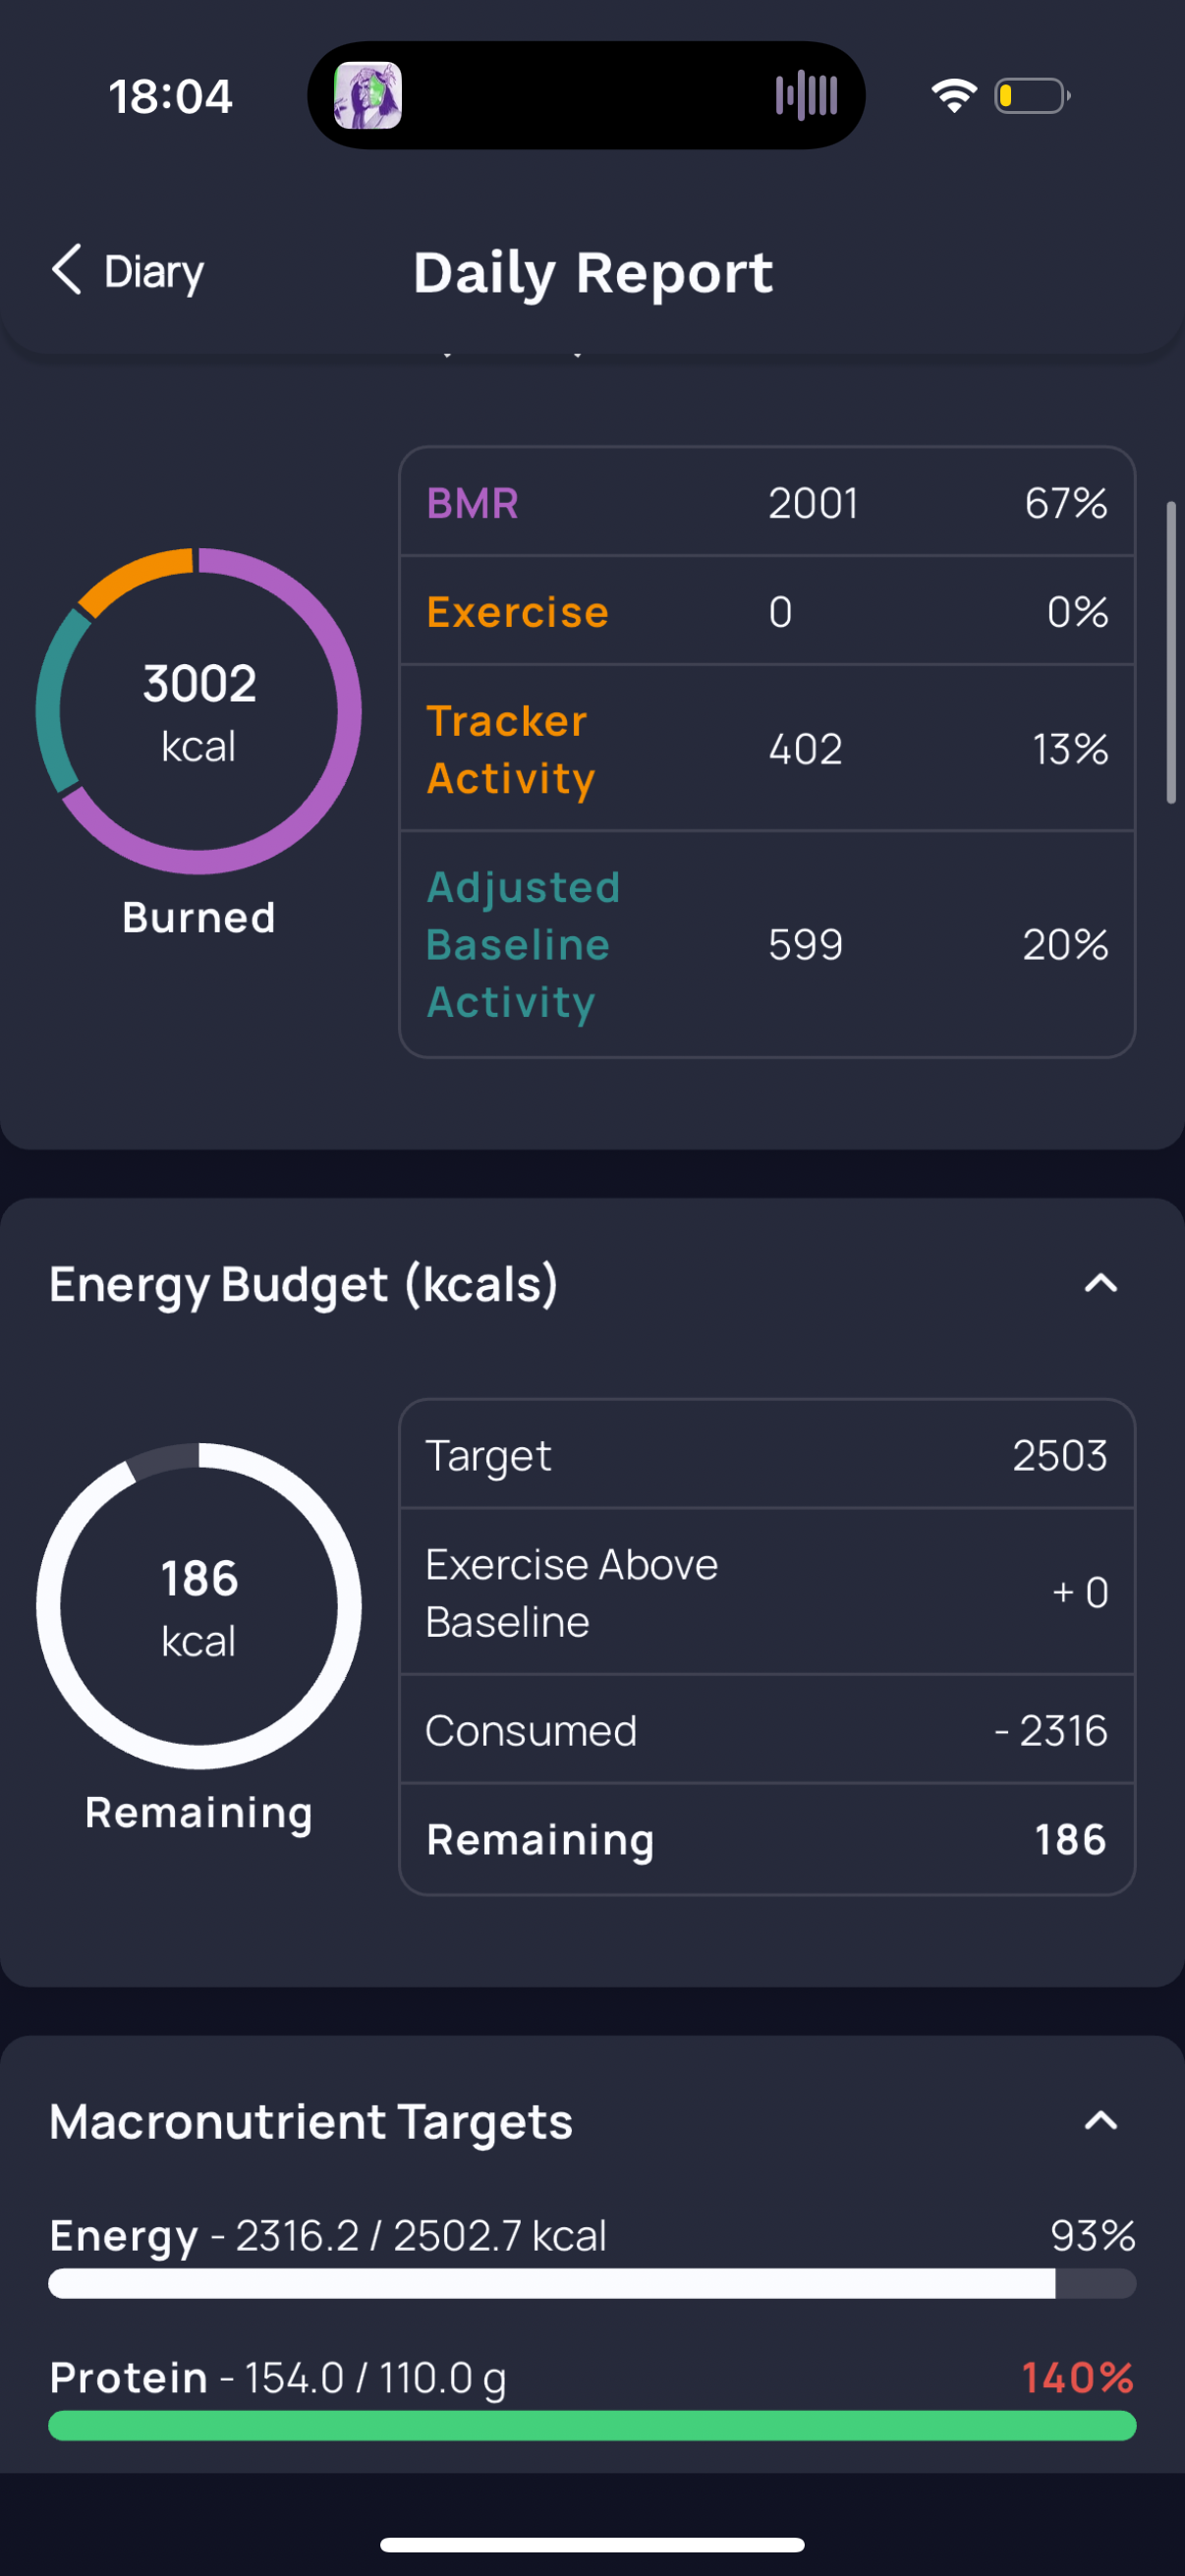Tap the 186 kcal Remaining ring chart
The image size is (1185, 2576).
point(199,1606)
